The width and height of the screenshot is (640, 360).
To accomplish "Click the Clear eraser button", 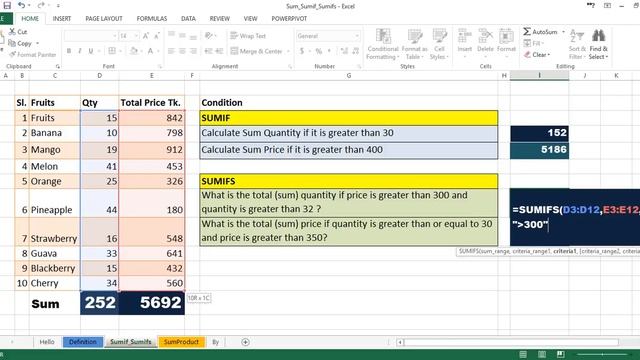I will (537, 54).
